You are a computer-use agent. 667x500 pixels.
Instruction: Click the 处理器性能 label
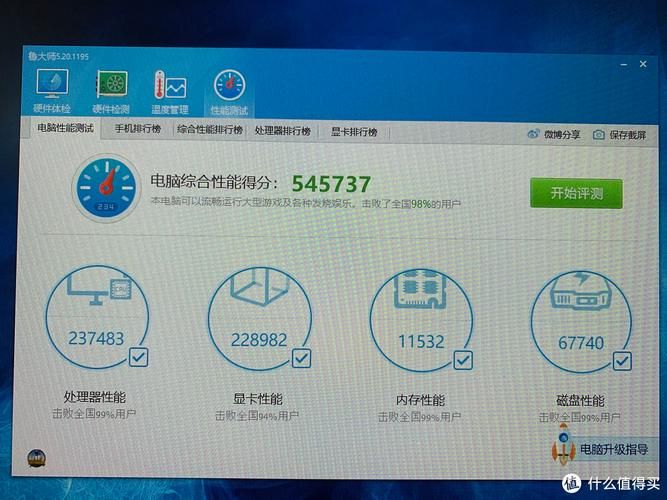click(x=94, y=397)
